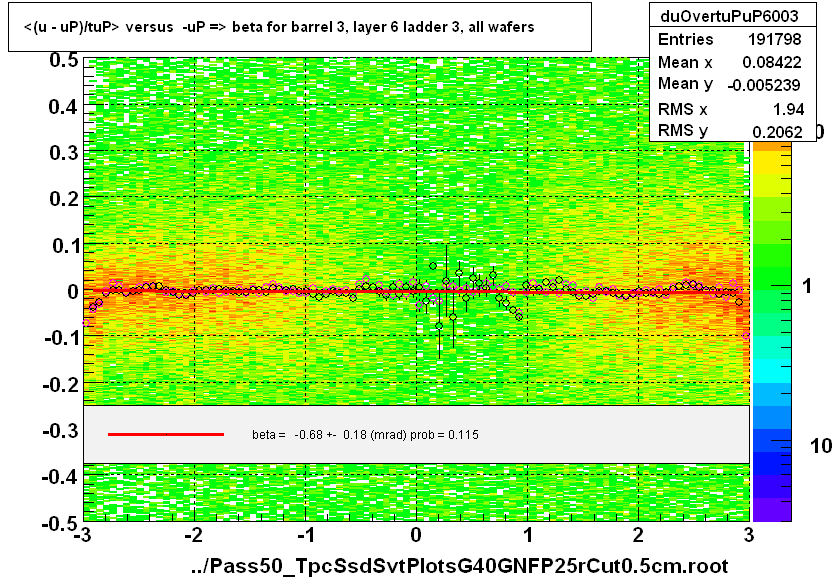Click the histogram title text box
This screenshot has height=579, width=833.
[x=300, y=27]
